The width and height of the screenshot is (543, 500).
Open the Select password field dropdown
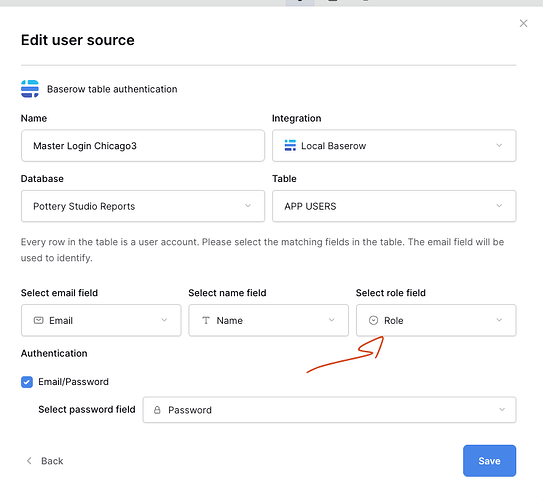coord(329,410)
